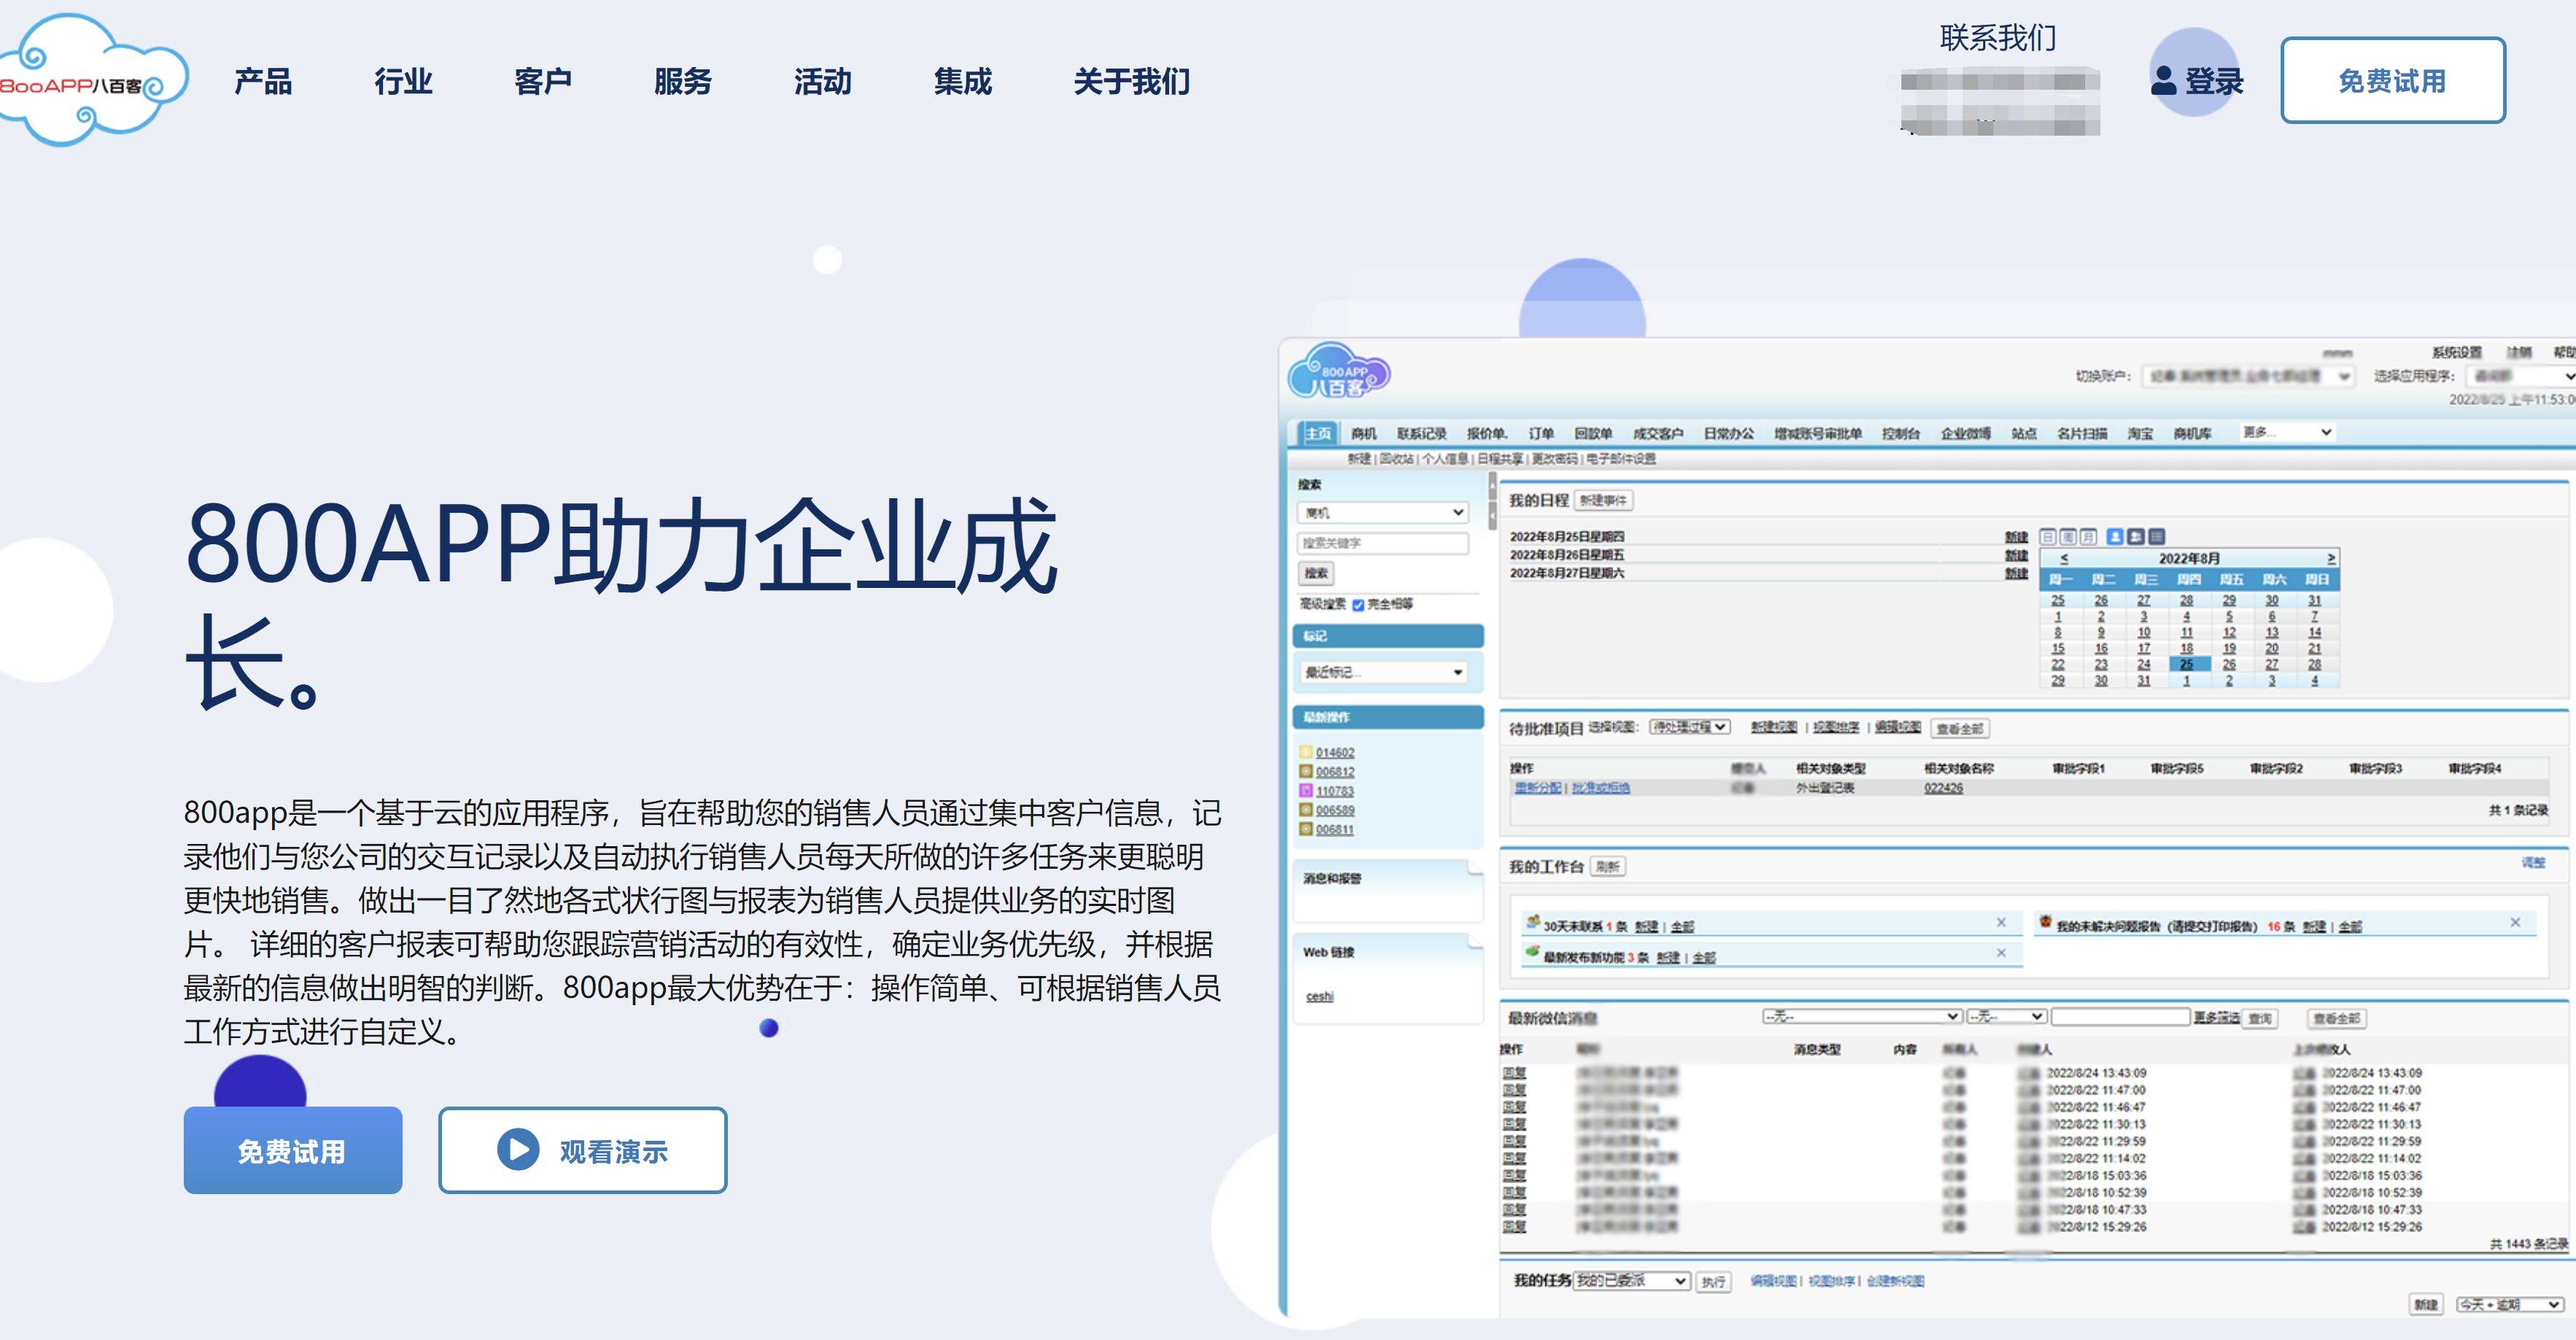The height and width of the screenshot is (1340, 2576).
Task: Click 新建 beside 2022年8月25日星期四
Action: tap(2016, 537)
